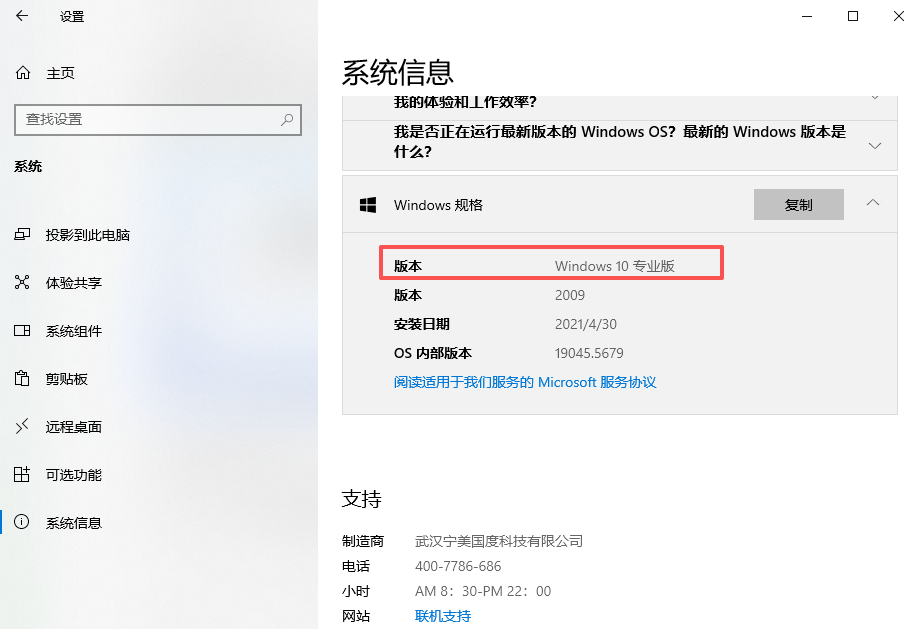
Task: Open the Microsoft 服务协议 link
Action: pyautogui.click(x=525, y=382)
